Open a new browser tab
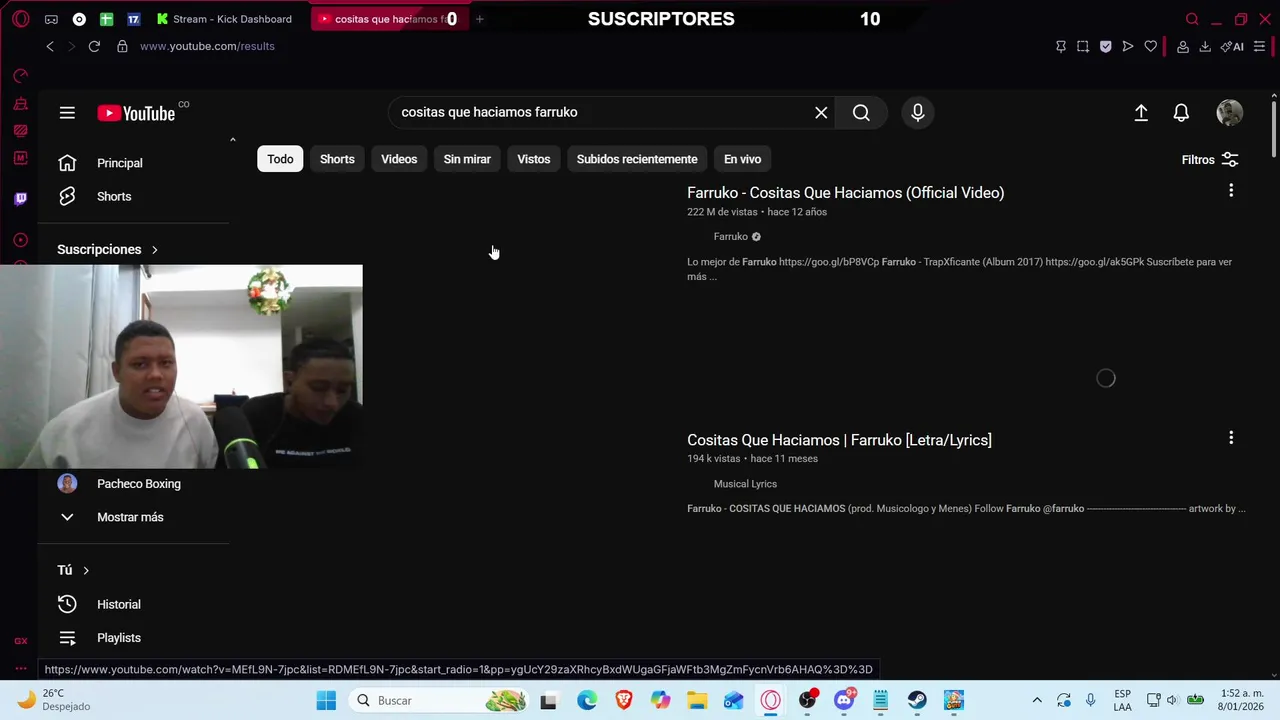 [x=479, y=19]
